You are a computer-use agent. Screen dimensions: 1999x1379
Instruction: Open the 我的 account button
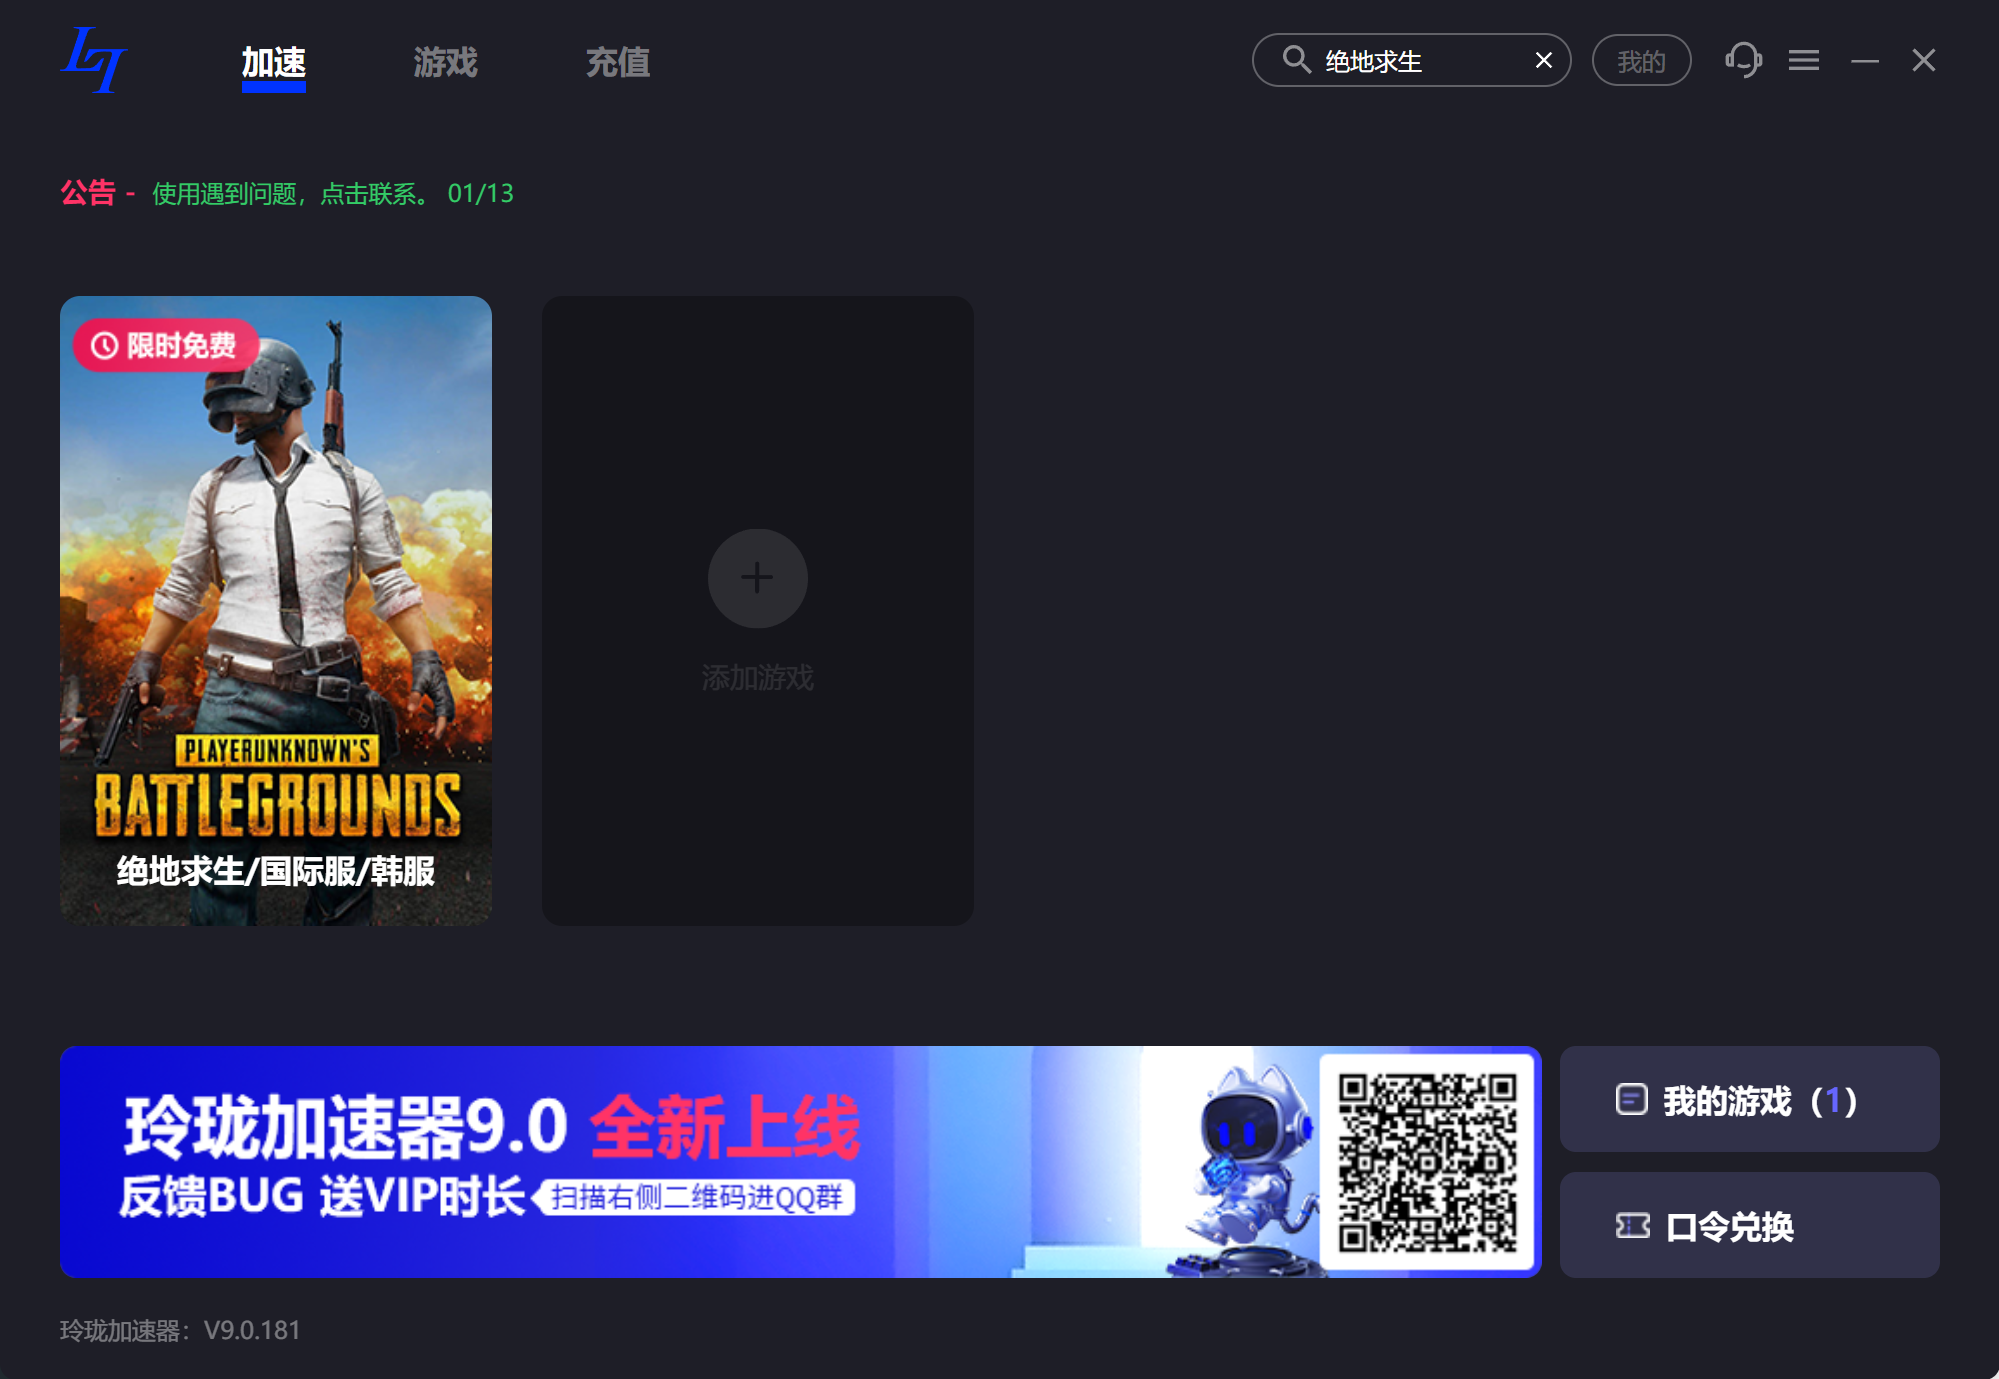[1641, 61]
